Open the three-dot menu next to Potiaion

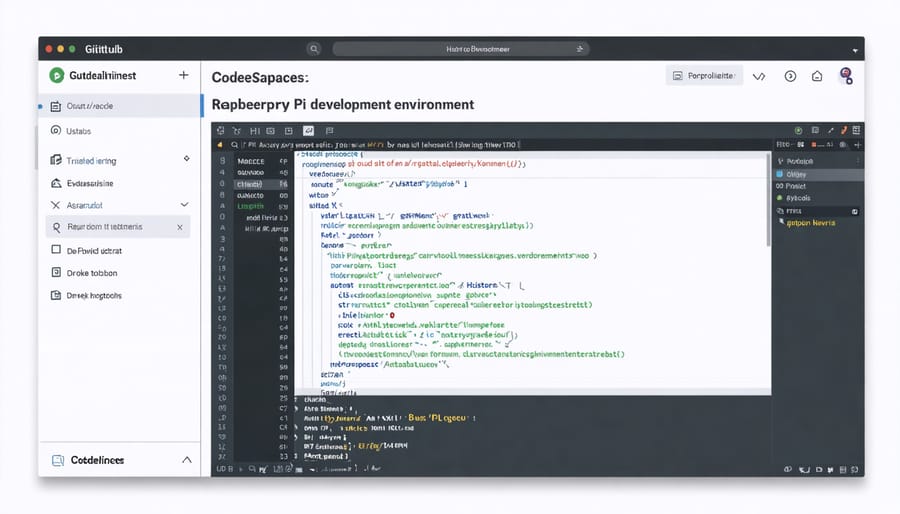858,161
